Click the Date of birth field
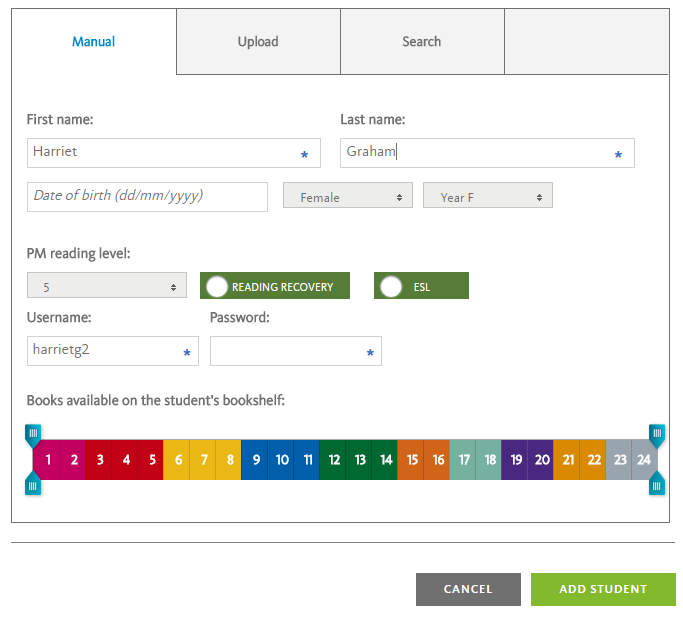This screenshot has height=619, width=683. (147, 197)
